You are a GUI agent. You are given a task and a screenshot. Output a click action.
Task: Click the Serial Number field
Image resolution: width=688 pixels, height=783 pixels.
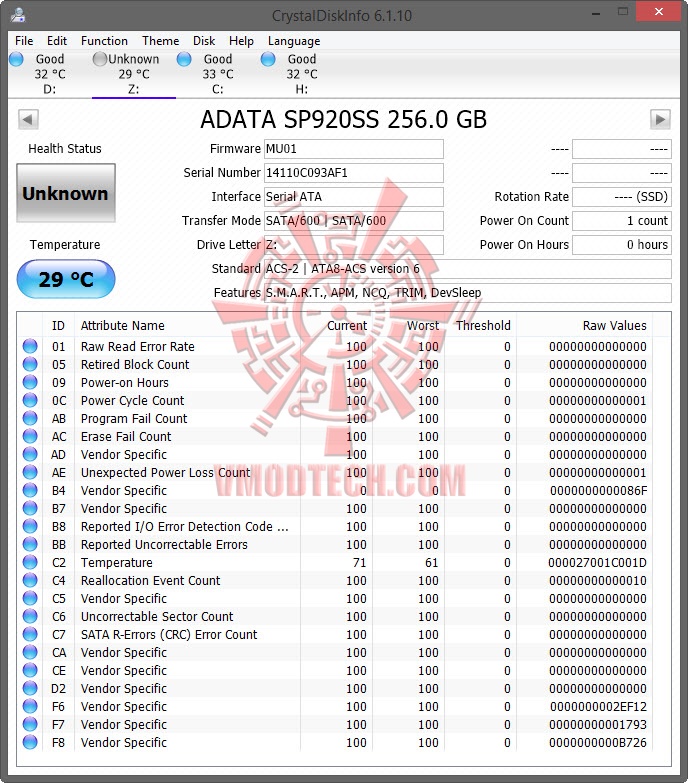coord(353,173)
